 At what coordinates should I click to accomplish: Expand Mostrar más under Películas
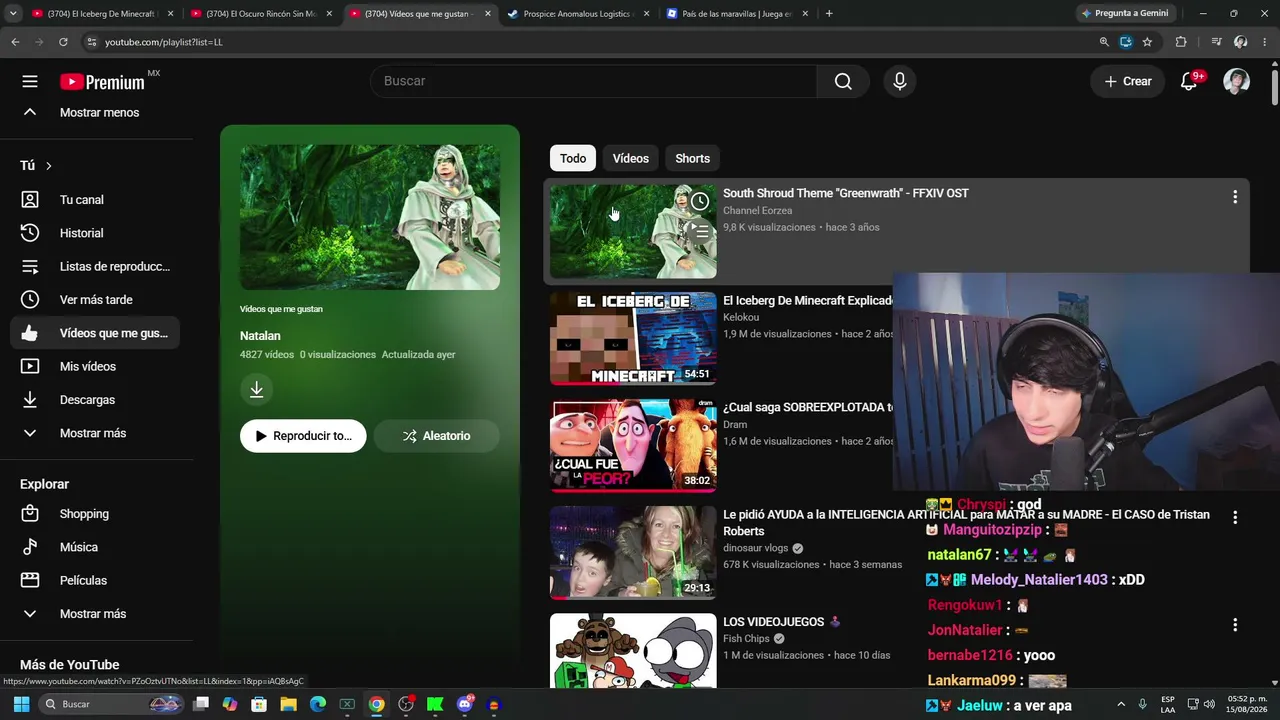click(x=95, y=614)
